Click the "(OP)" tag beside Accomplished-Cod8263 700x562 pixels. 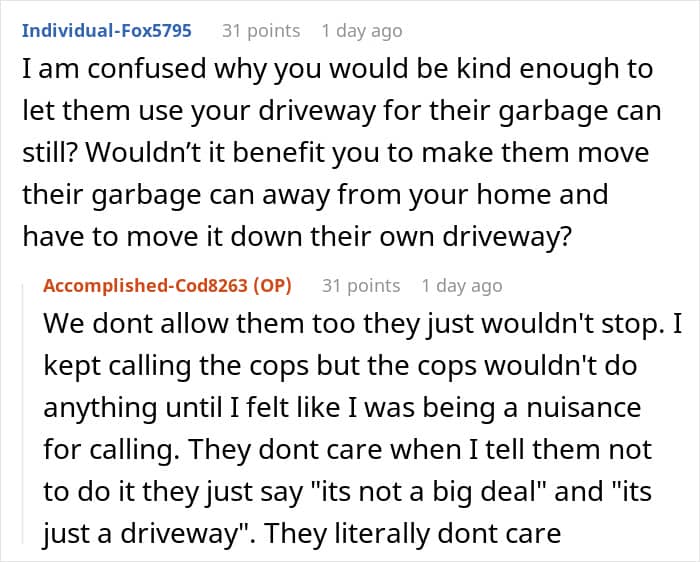(273, 286)
